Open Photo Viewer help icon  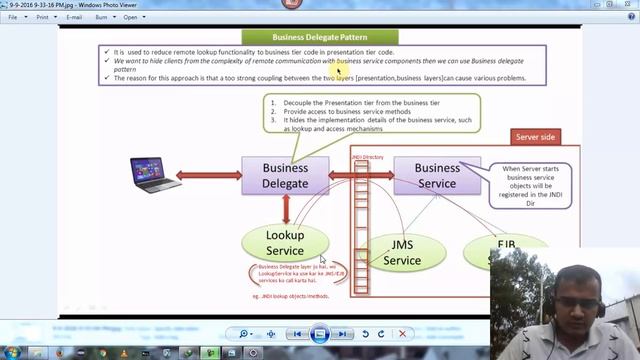coord(631,17)
